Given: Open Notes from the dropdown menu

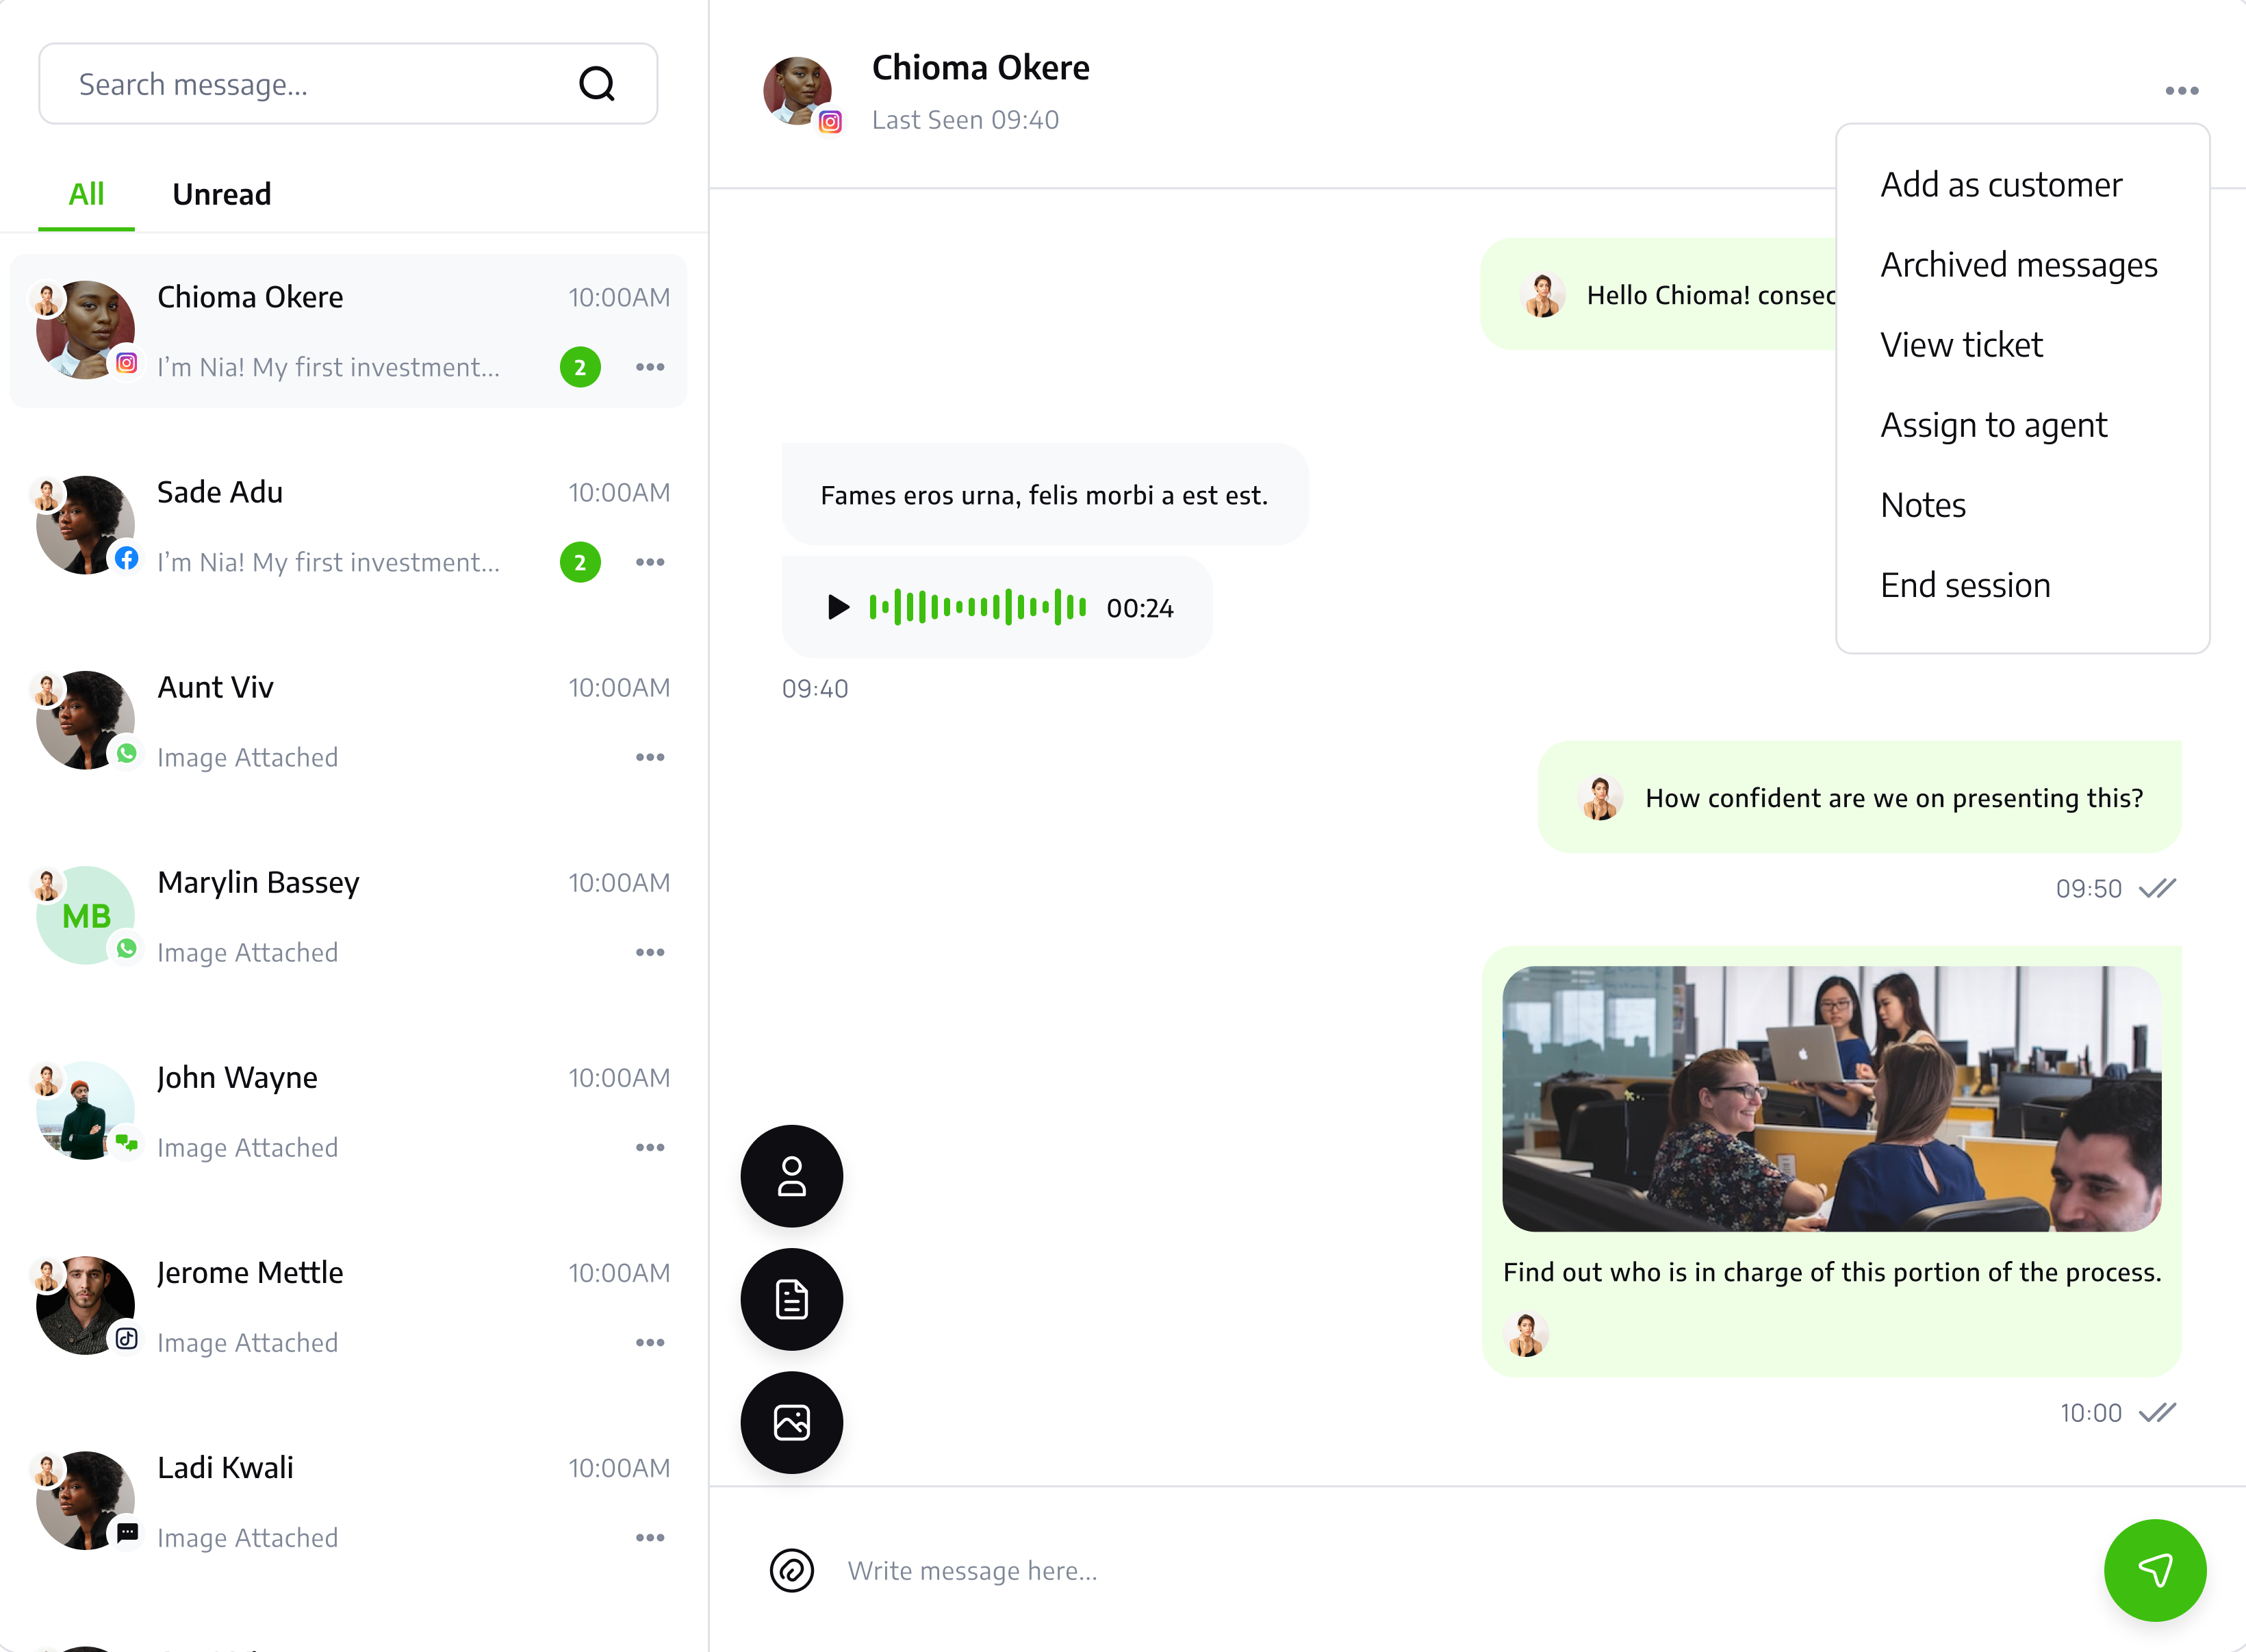Looking at the screenshot, I should point(1923,505).
